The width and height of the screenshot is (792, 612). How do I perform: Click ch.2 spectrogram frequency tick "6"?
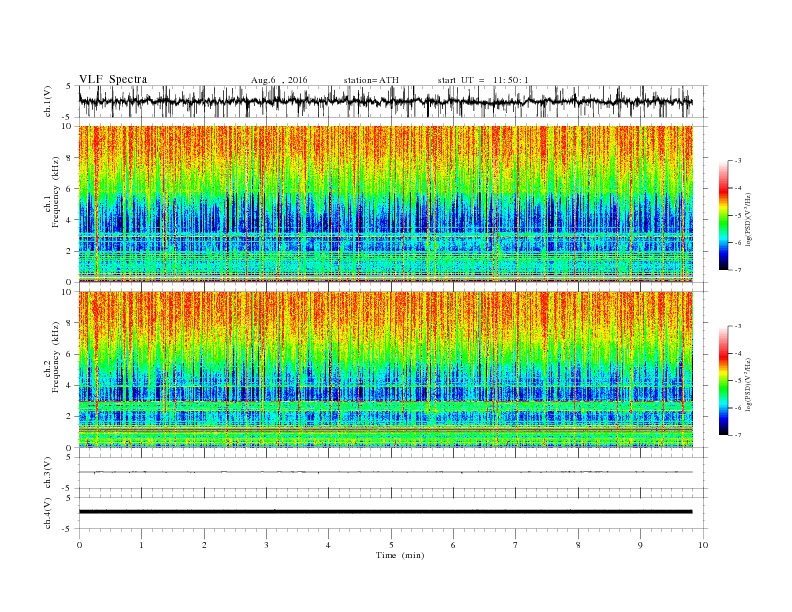[70, 354]
